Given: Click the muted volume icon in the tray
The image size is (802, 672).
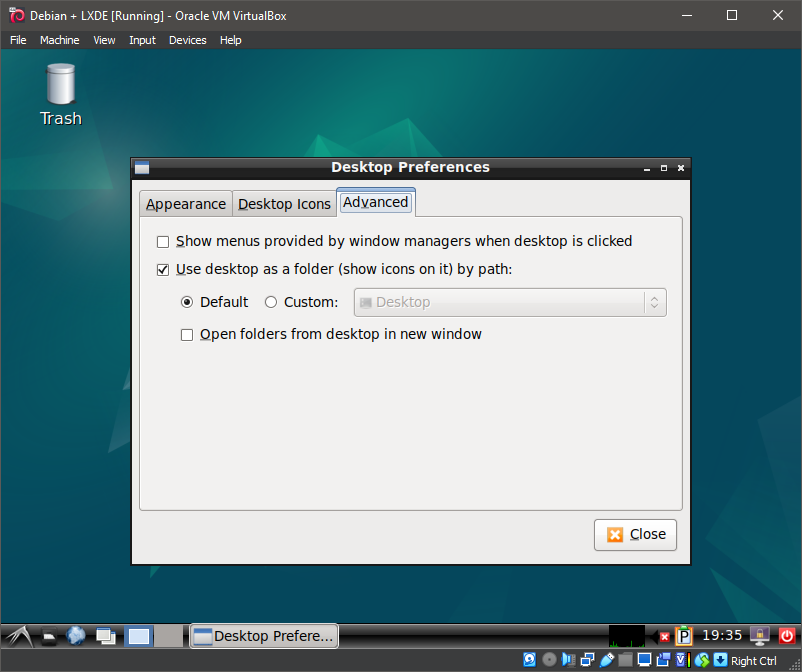Looking at the screenshot, I should click(663, 635).
